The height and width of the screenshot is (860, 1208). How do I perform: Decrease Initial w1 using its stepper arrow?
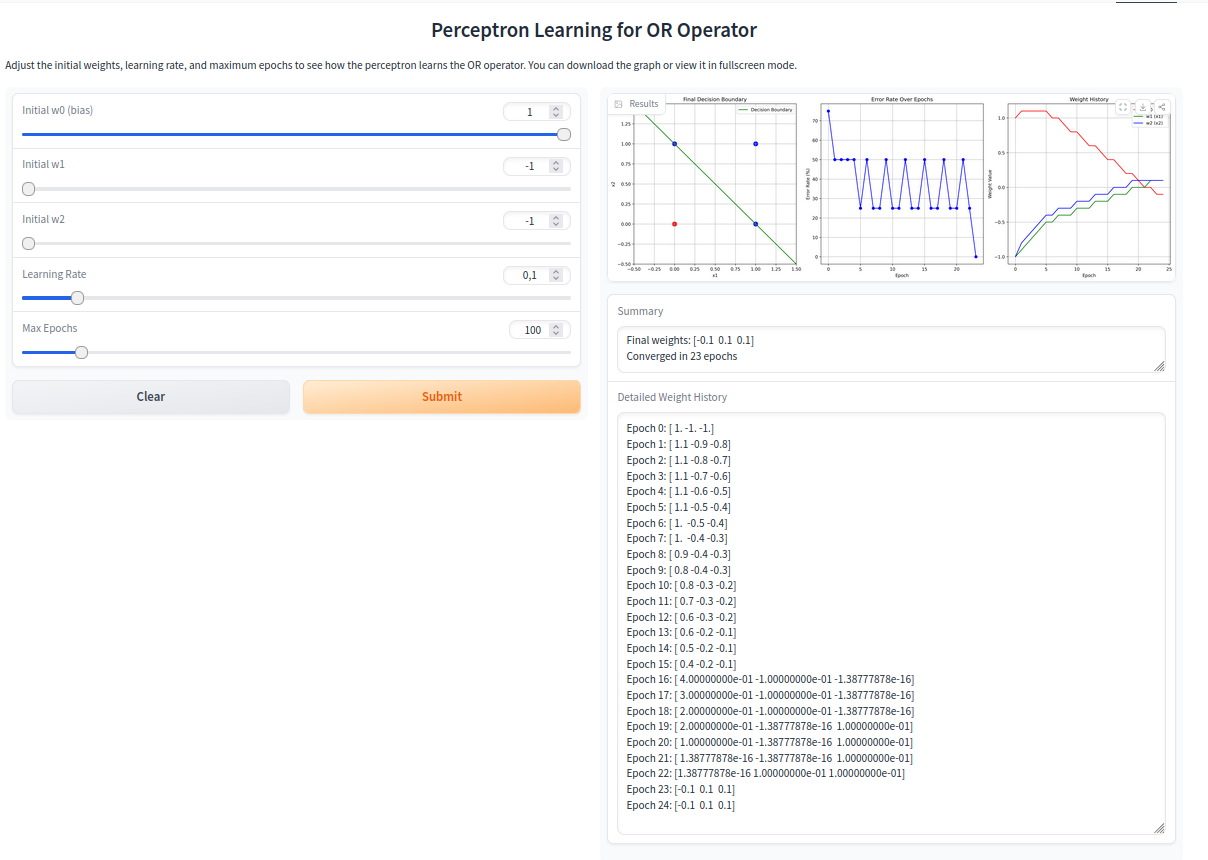[x=558, y=170]
